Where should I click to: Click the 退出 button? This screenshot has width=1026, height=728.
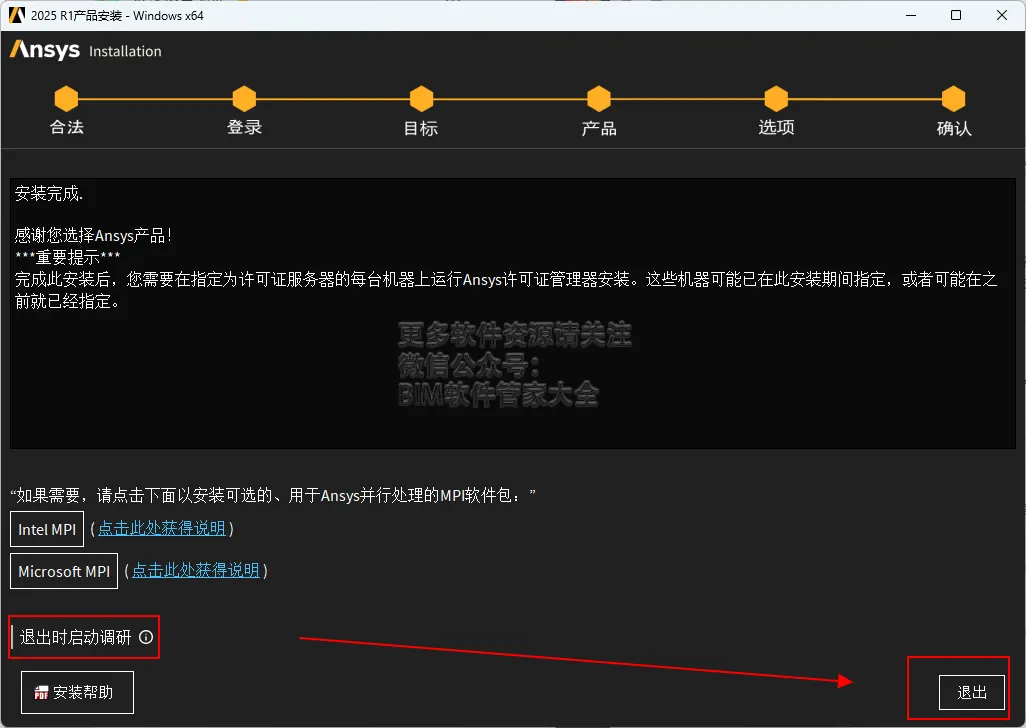click(972, 692)
